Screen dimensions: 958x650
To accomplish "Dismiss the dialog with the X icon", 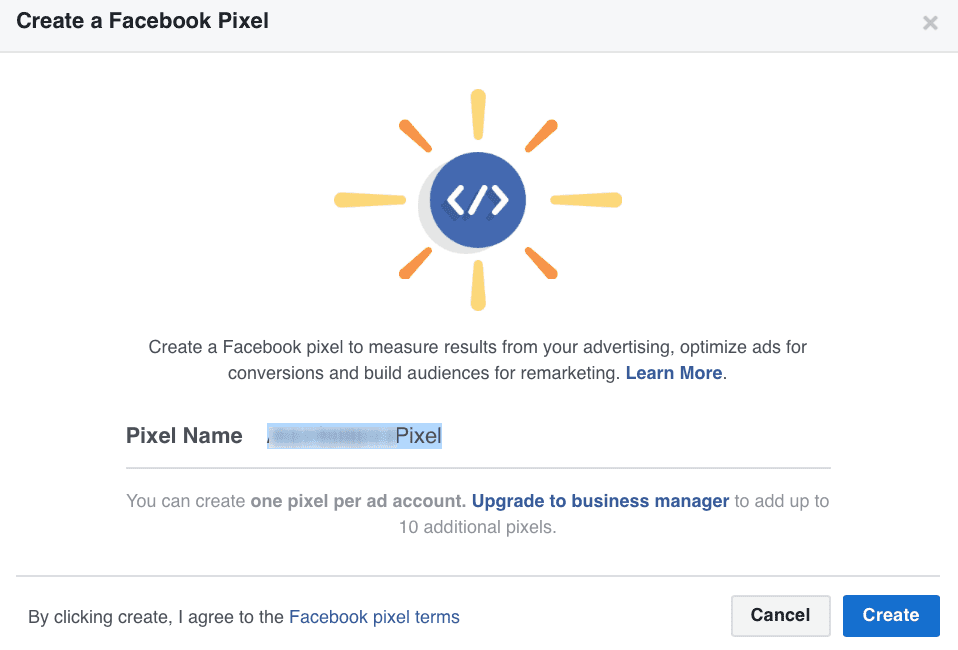I will tap(930, 22).
